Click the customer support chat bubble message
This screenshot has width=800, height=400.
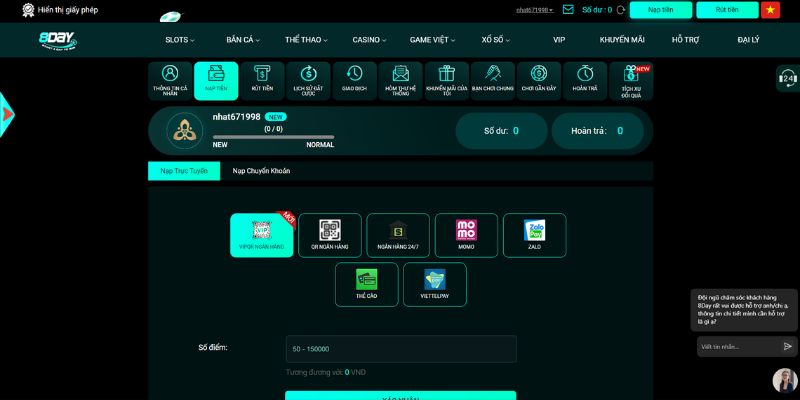point(744,310)
